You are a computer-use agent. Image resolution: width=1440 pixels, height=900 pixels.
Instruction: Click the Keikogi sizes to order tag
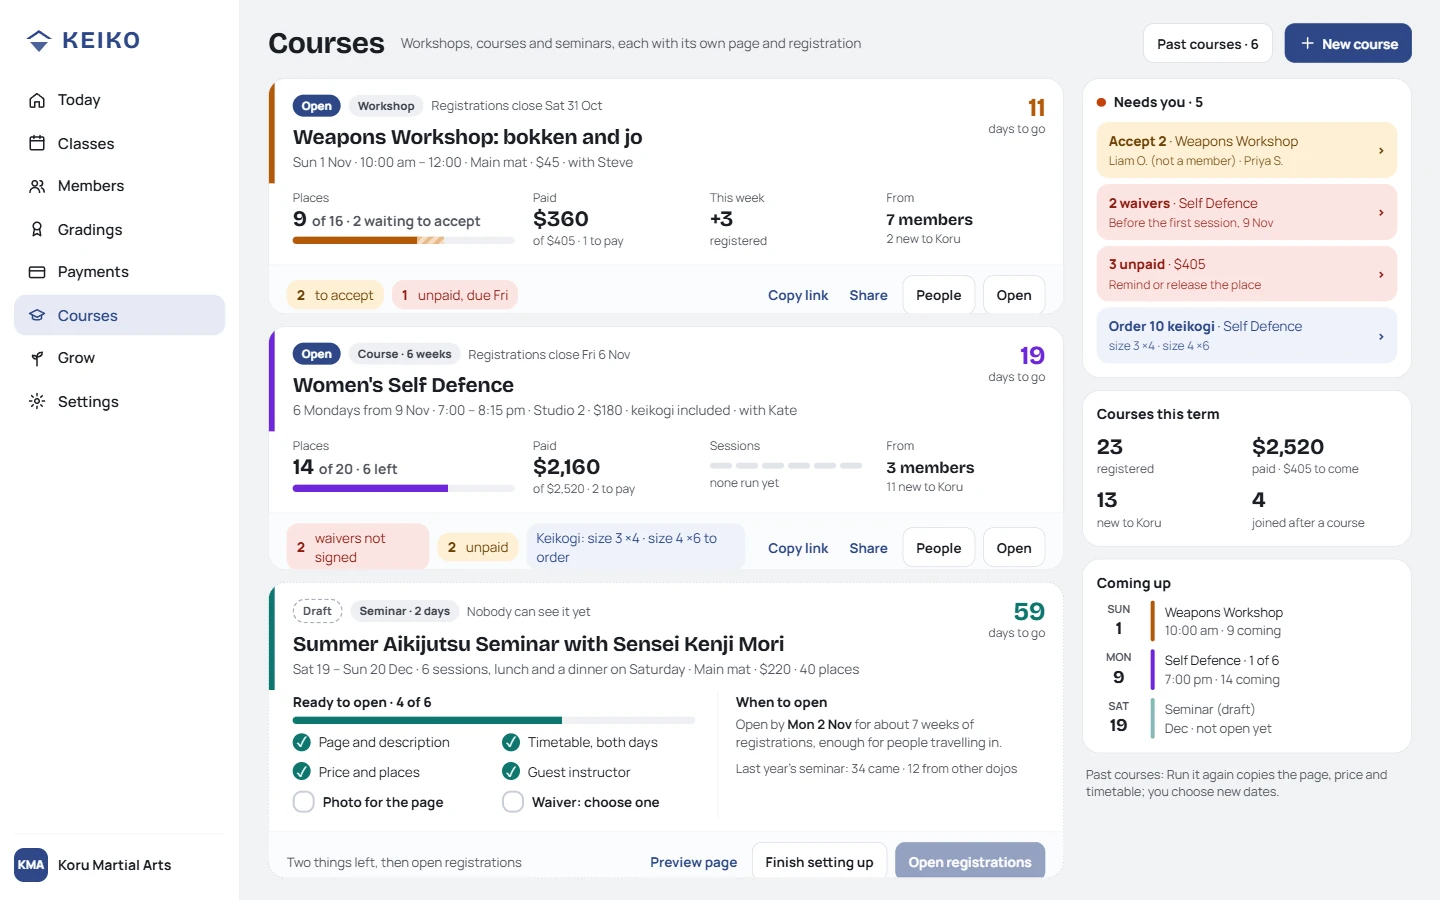coord(635,547)
